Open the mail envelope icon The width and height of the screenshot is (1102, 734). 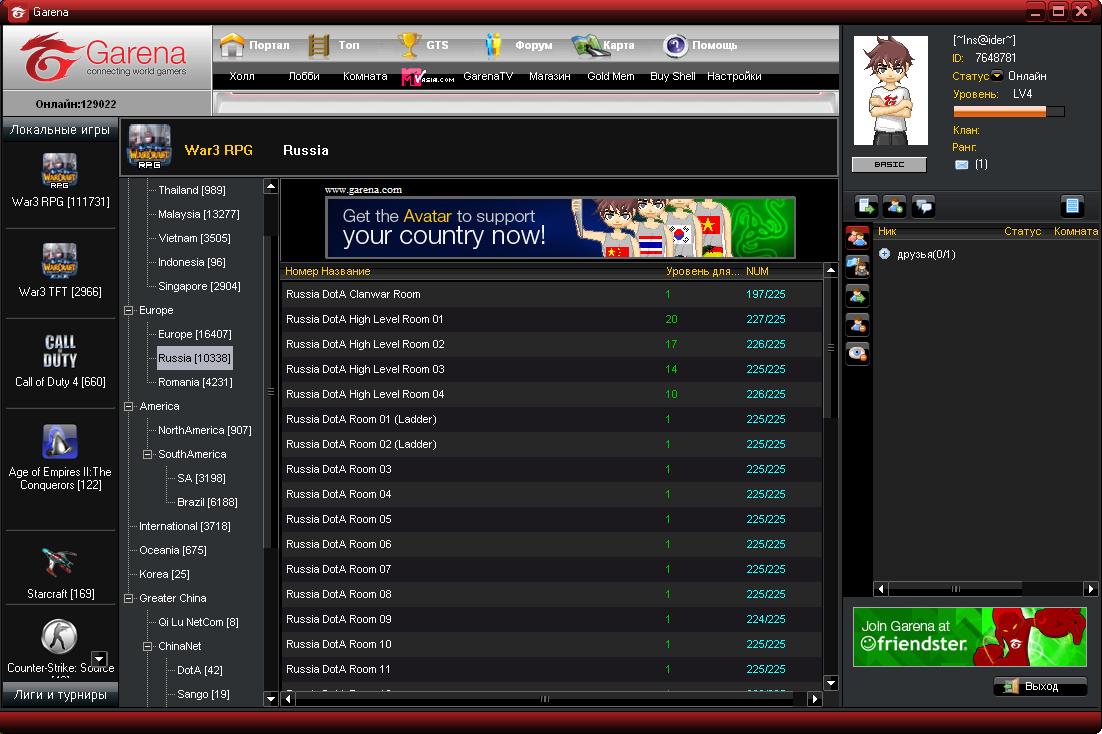[961, 165]
